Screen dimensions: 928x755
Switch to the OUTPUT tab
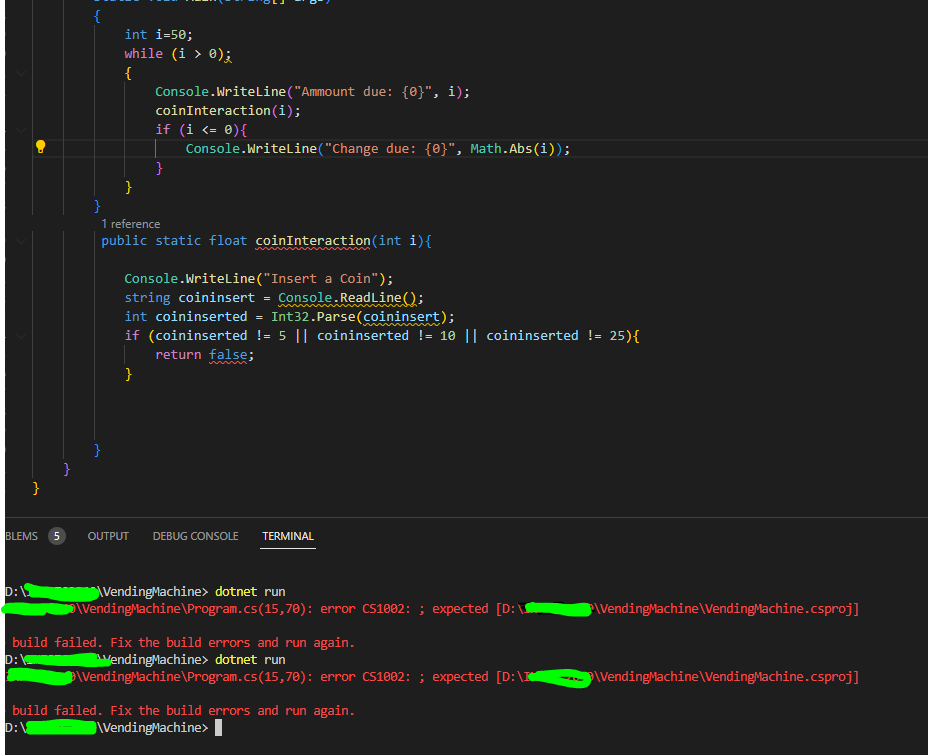[108, 536]
